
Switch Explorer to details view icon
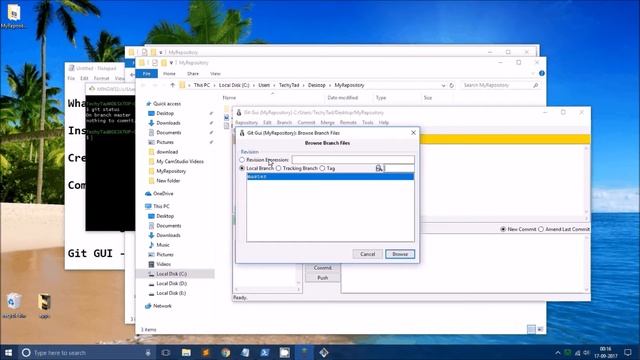tap(531, 329)
